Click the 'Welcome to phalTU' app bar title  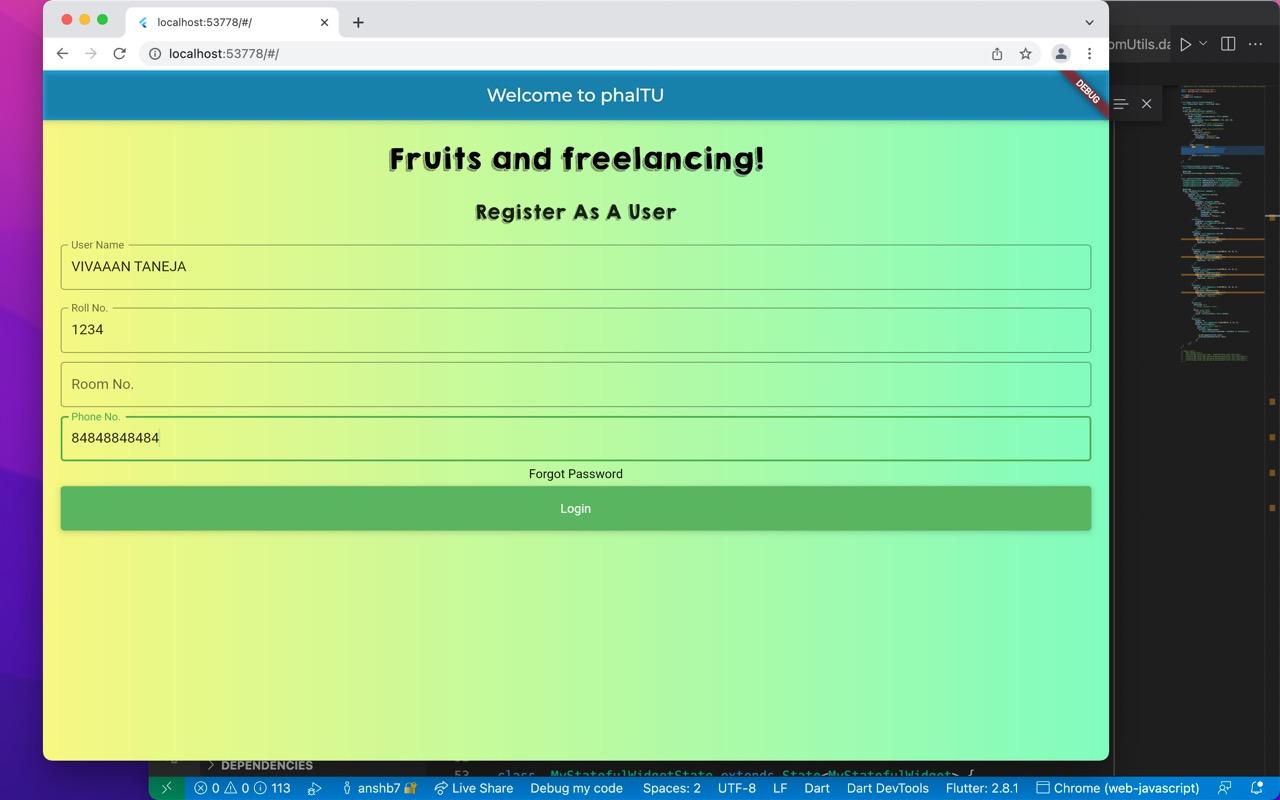click(x=575, y=95)
